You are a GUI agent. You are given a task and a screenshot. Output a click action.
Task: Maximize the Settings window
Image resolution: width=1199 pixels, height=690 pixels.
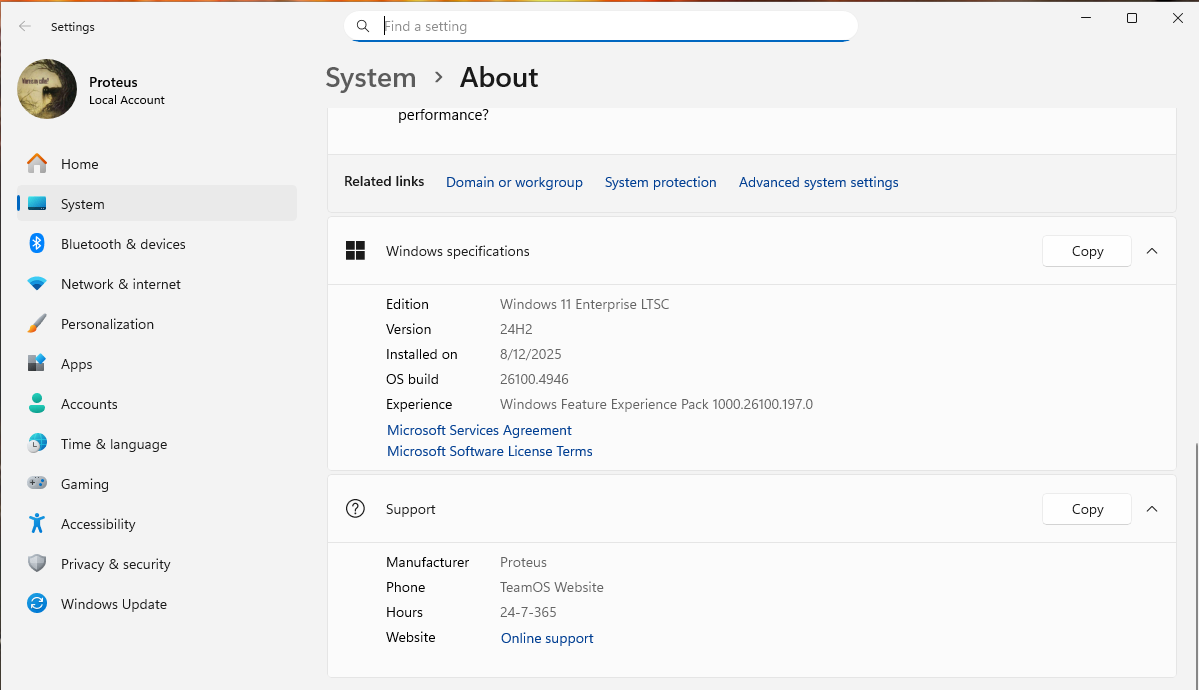[x=1132, y=18]
